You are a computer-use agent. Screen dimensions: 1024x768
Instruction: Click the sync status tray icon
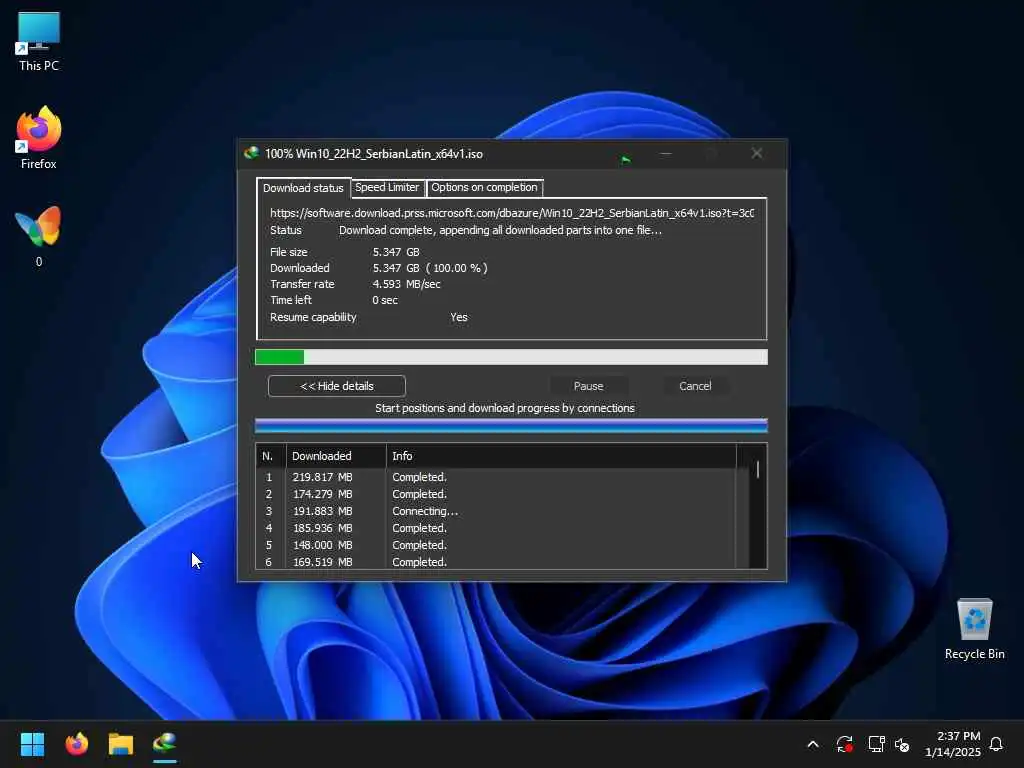point(844,744)
